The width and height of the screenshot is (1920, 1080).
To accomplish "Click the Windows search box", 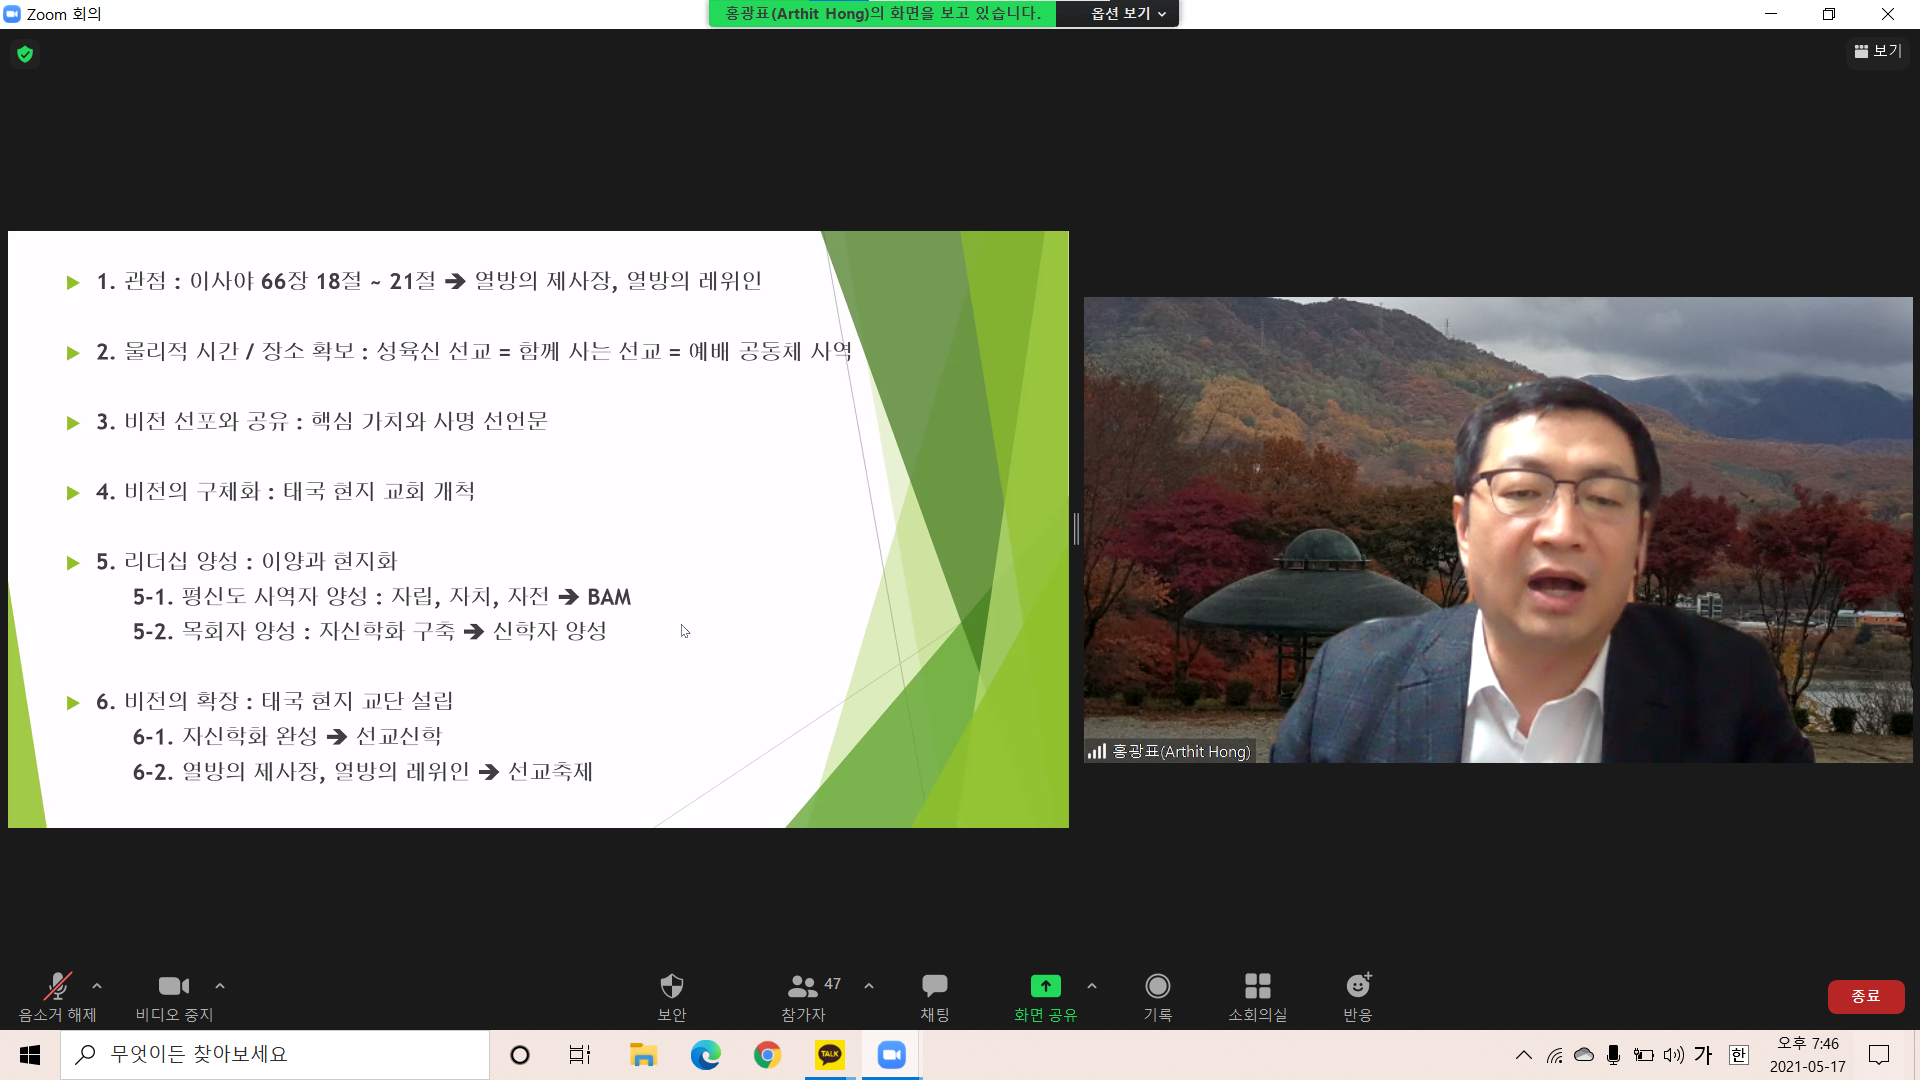I will [275, 1054].
